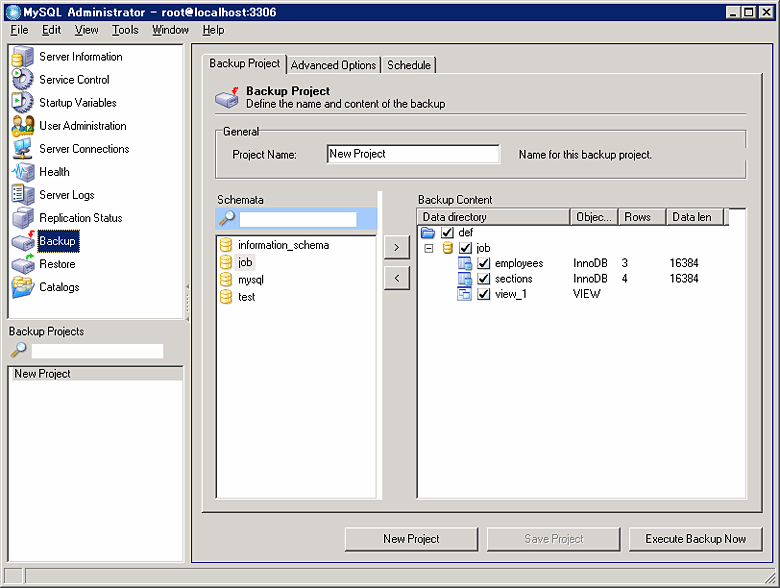Switch to the Schedule tab

click(409, 65)
